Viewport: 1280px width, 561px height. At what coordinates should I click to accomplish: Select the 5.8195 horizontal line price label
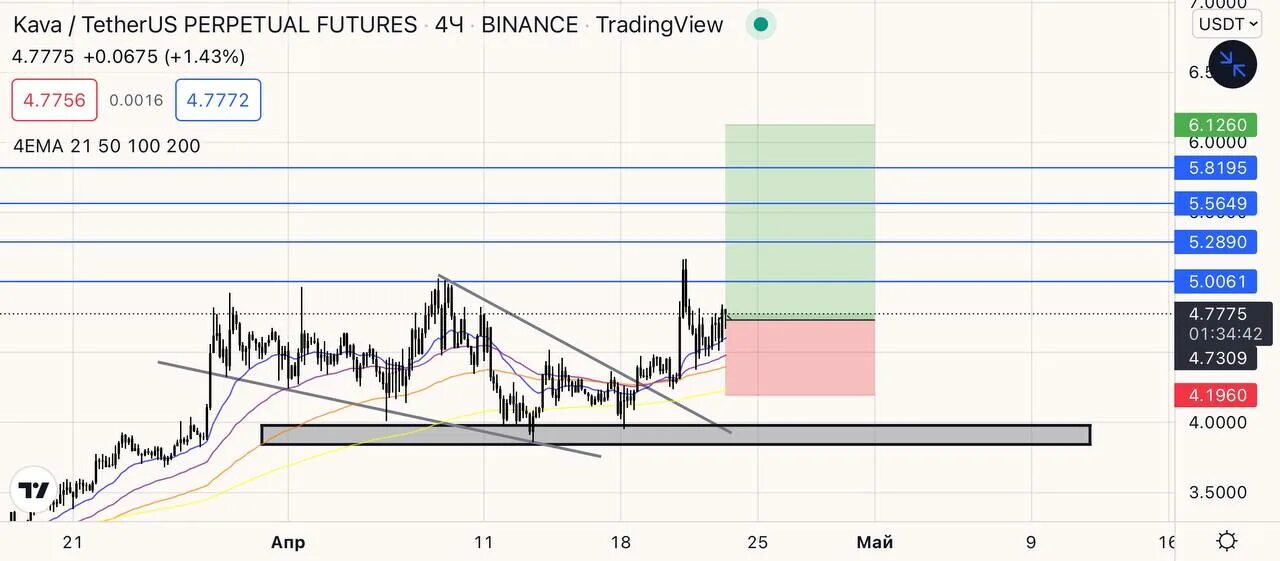1217,168
